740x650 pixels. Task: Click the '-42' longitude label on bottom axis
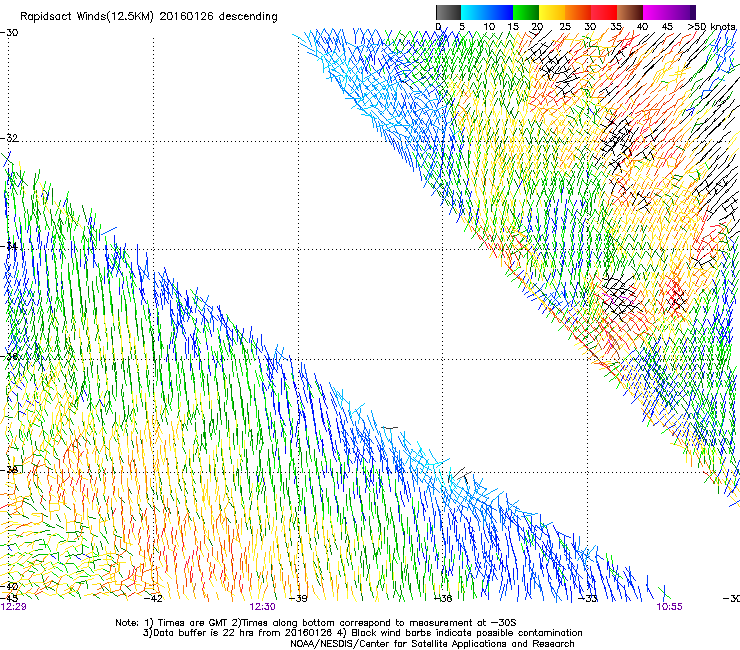point(153,599)
